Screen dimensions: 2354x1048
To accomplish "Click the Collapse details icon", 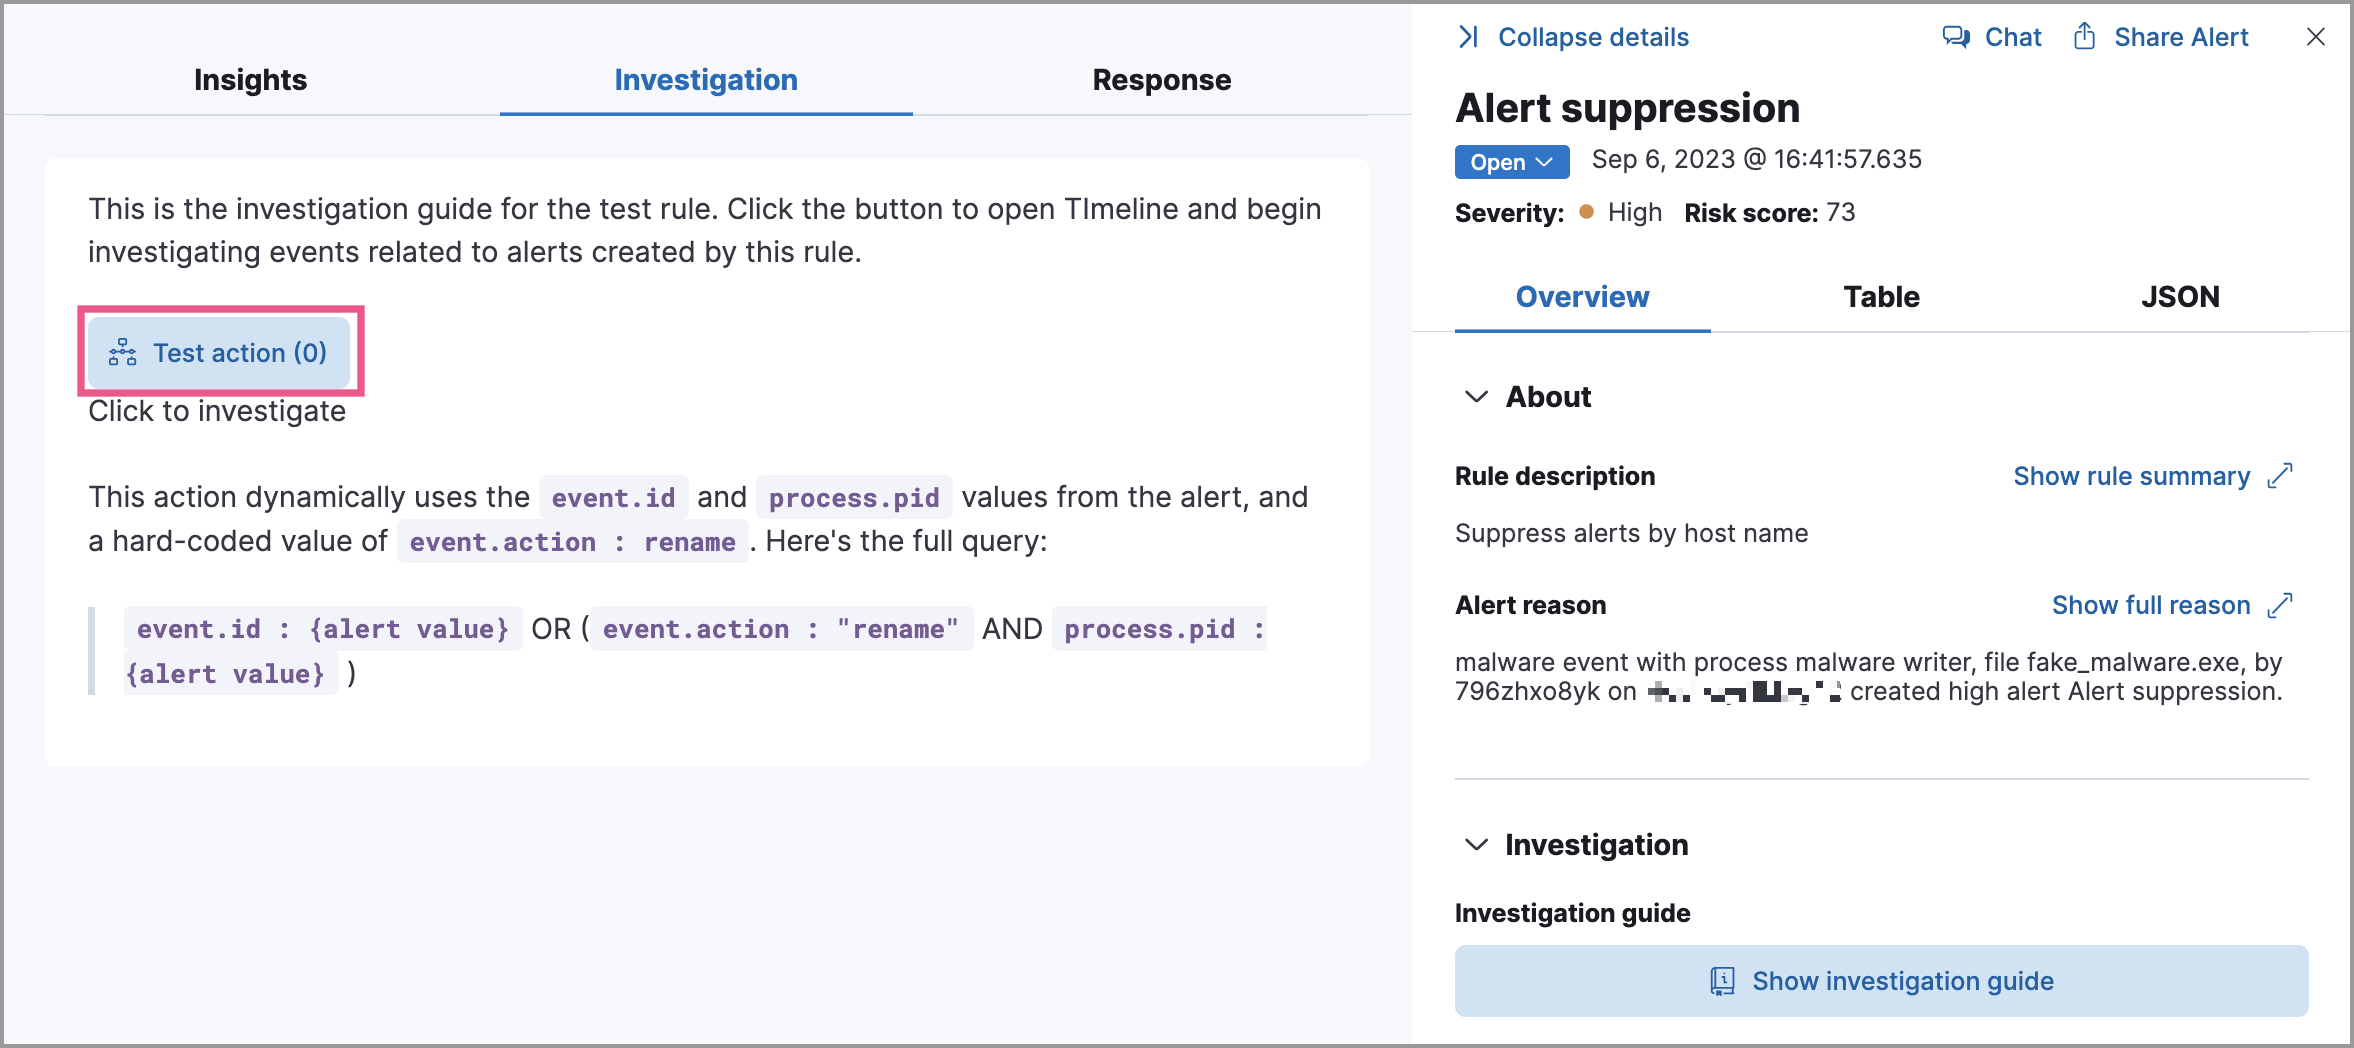I will (x=1469, y=37).
